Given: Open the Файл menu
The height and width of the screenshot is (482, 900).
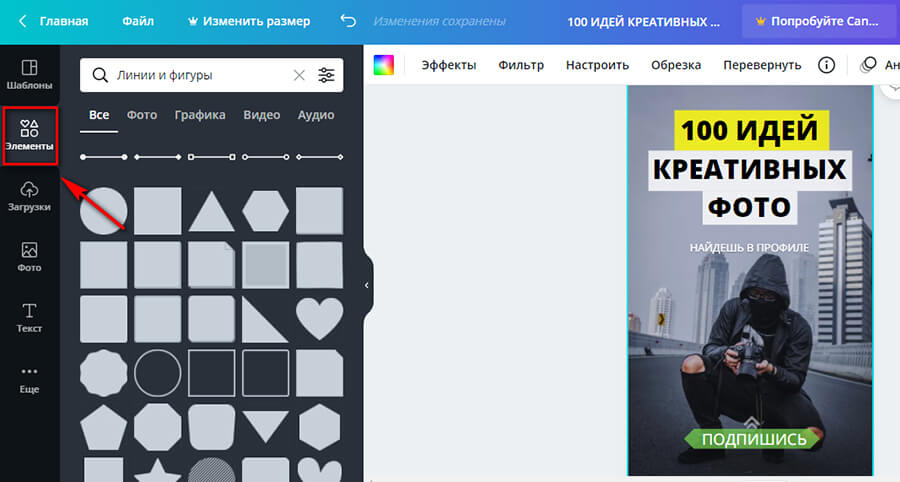Looking at the screenshot, I should [x=138, y=21].
